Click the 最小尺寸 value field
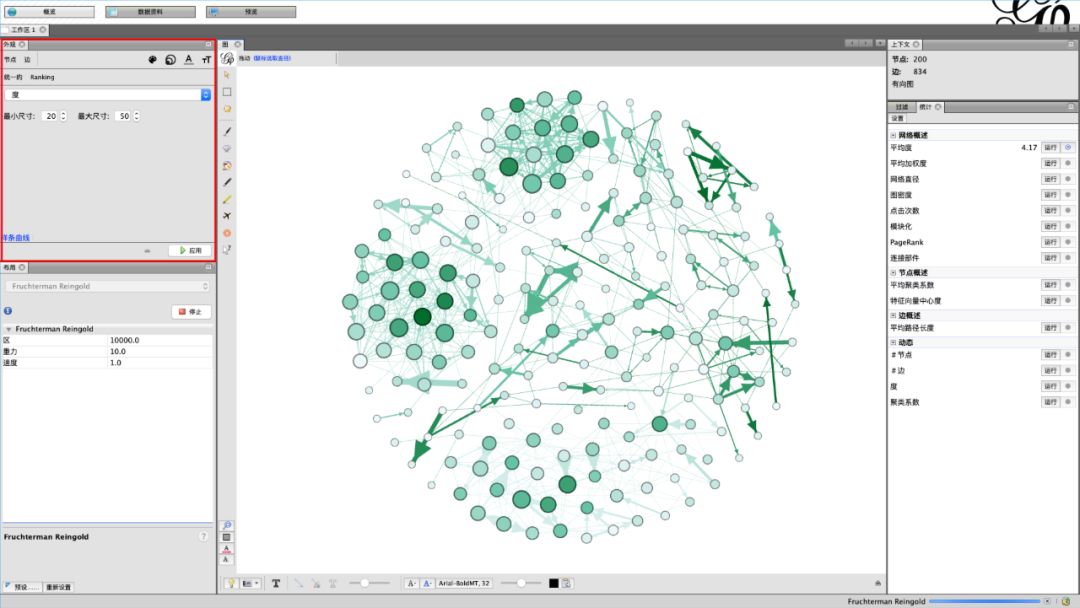The width and height of the screenshot is (1080, 608). pos(51,116)
